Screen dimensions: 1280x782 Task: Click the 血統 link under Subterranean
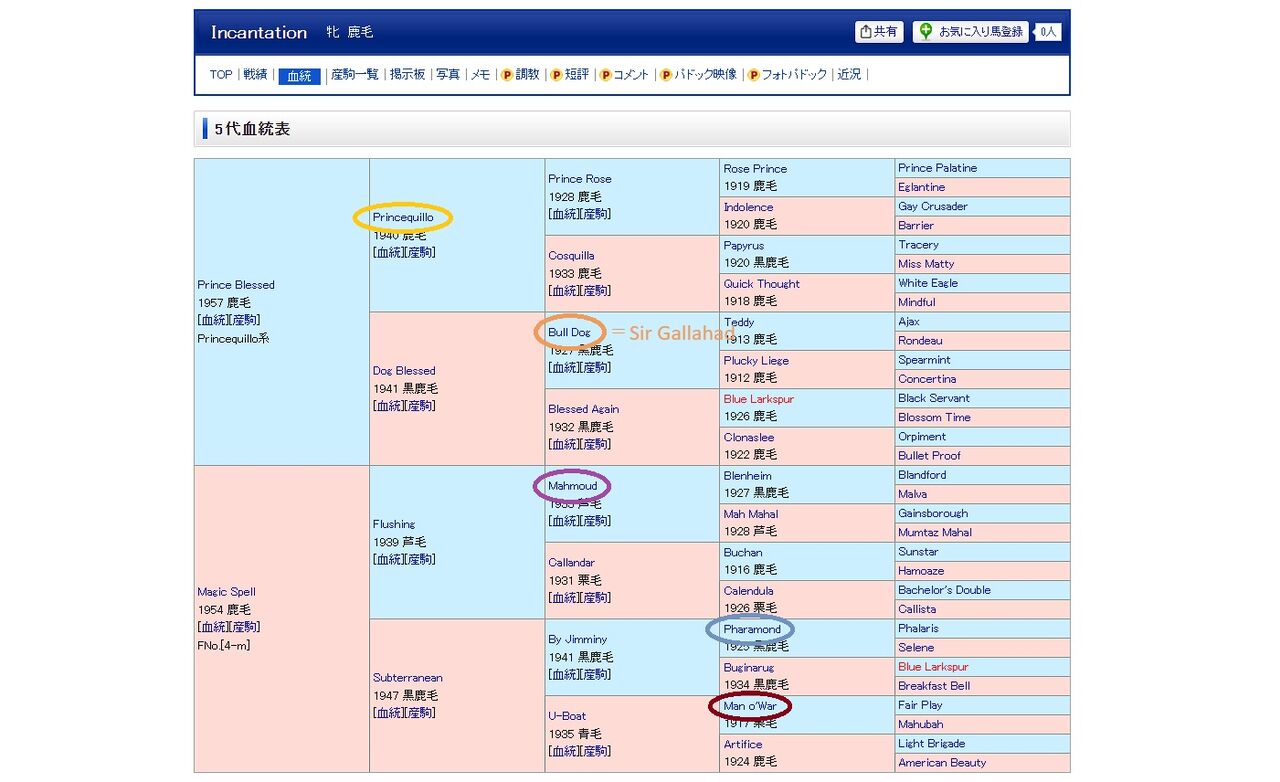point(389,713)
